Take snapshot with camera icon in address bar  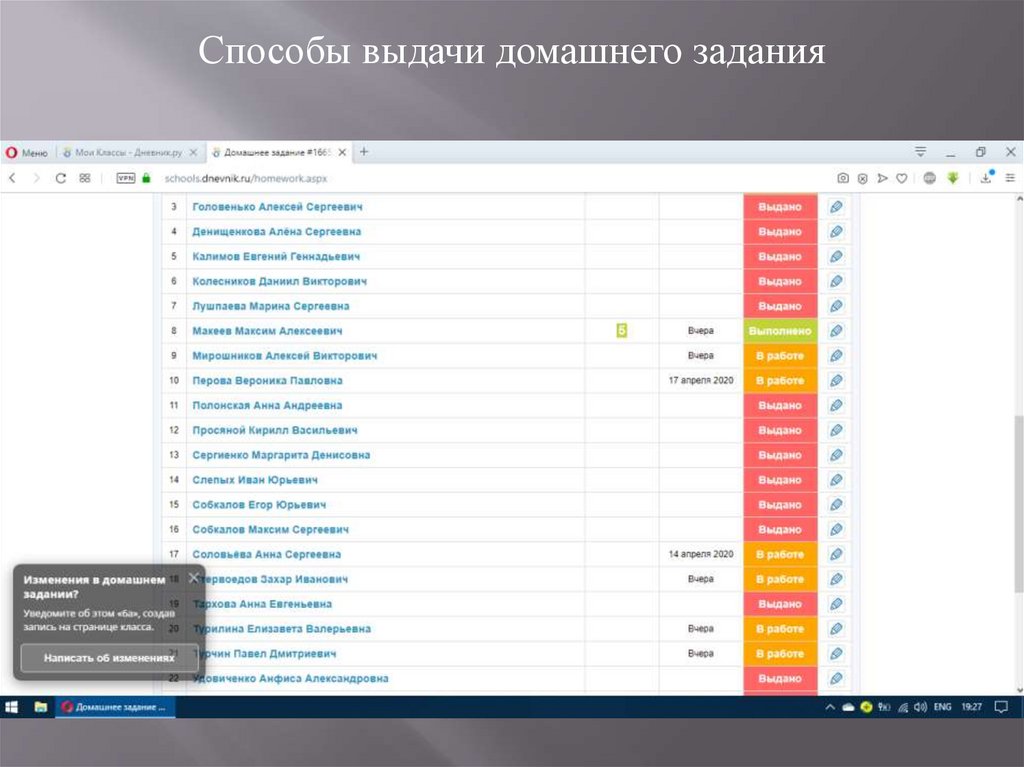tap(843, 178)
